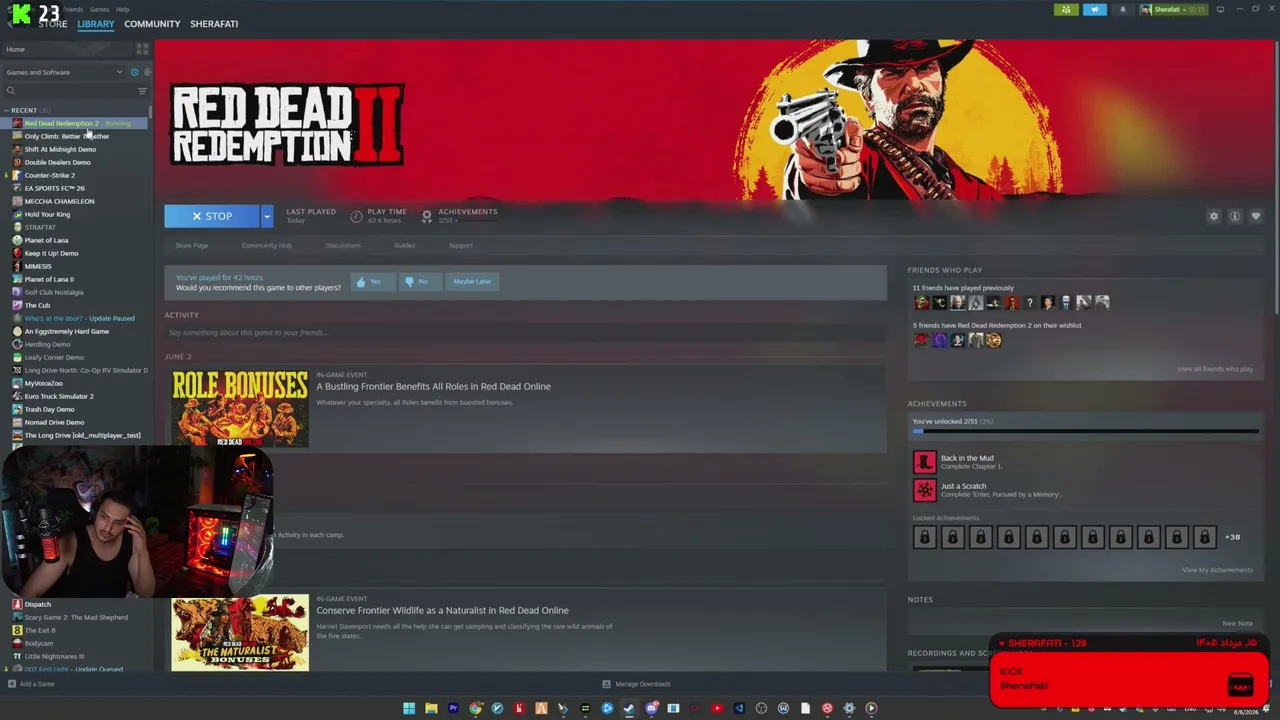1280x720 pixels.
Task: Click the Add a Game plus icon
Action: [12, 684]
